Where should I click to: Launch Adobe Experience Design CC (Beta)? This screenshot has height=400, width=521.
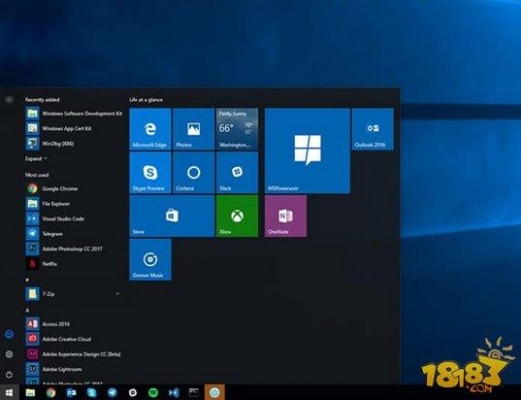click(x=74, y=354)
